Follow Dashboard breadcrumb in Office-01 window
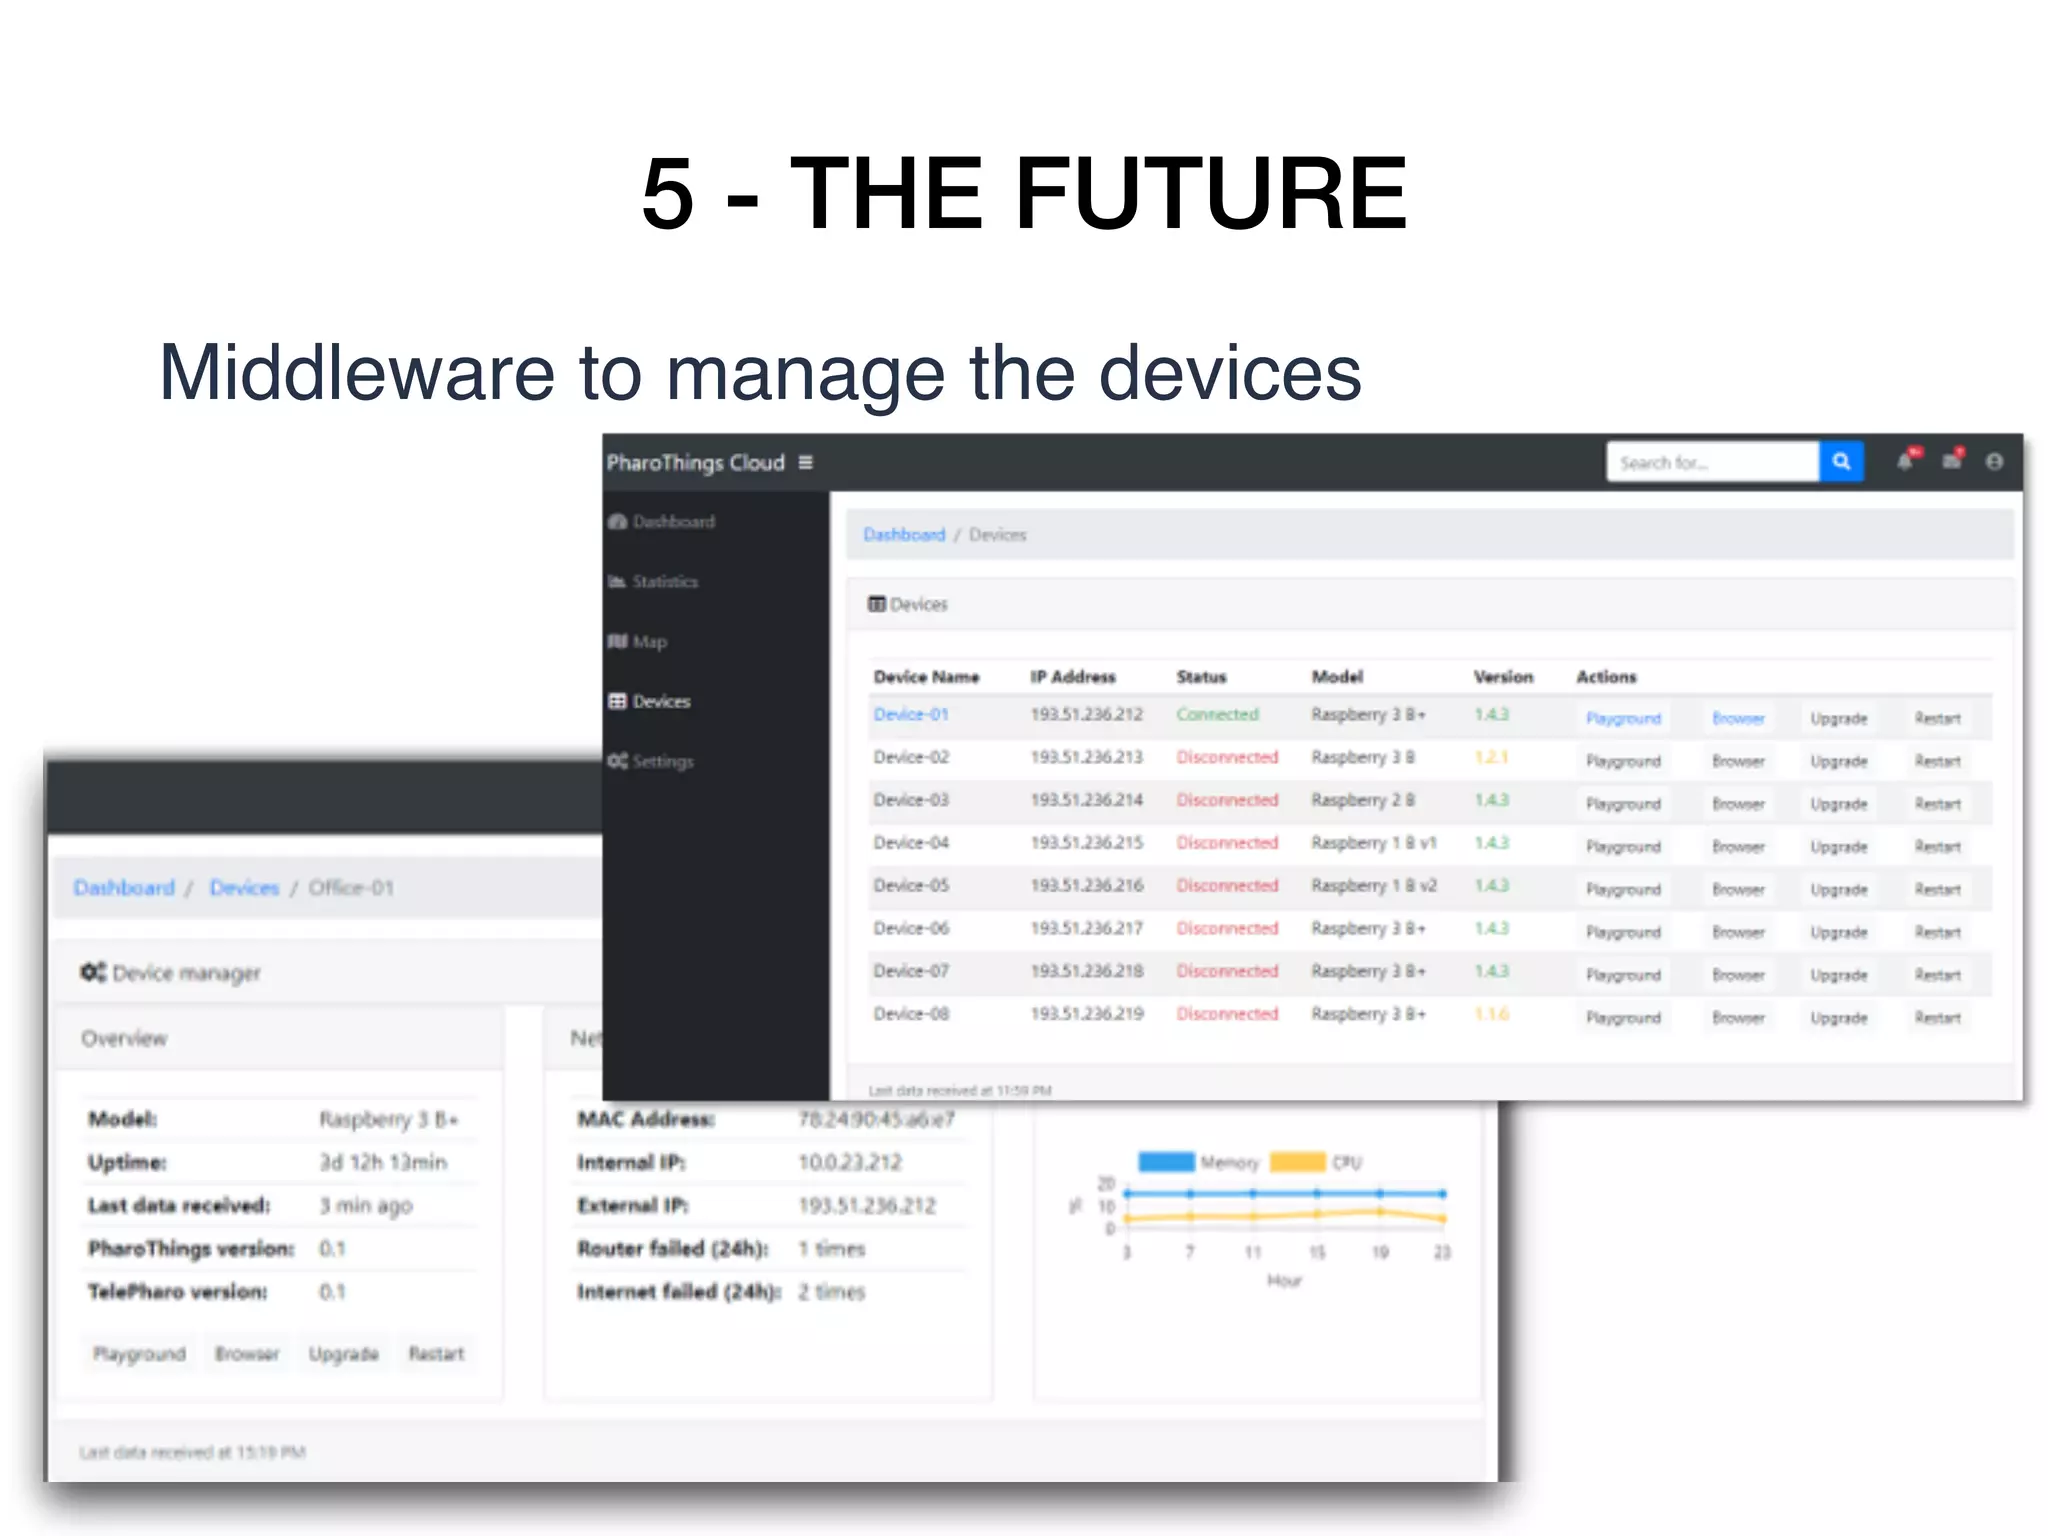Screen dimensions: 2048x1536 pos(124,888)
